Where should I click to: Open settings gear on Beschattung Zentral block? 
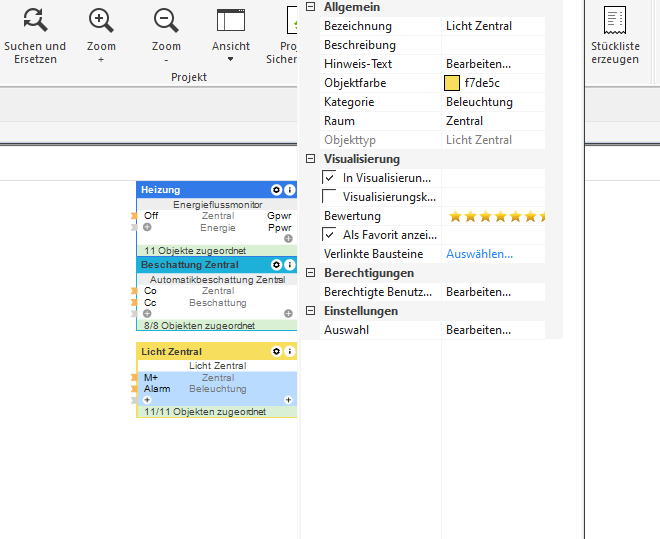[x=277, y=265]
